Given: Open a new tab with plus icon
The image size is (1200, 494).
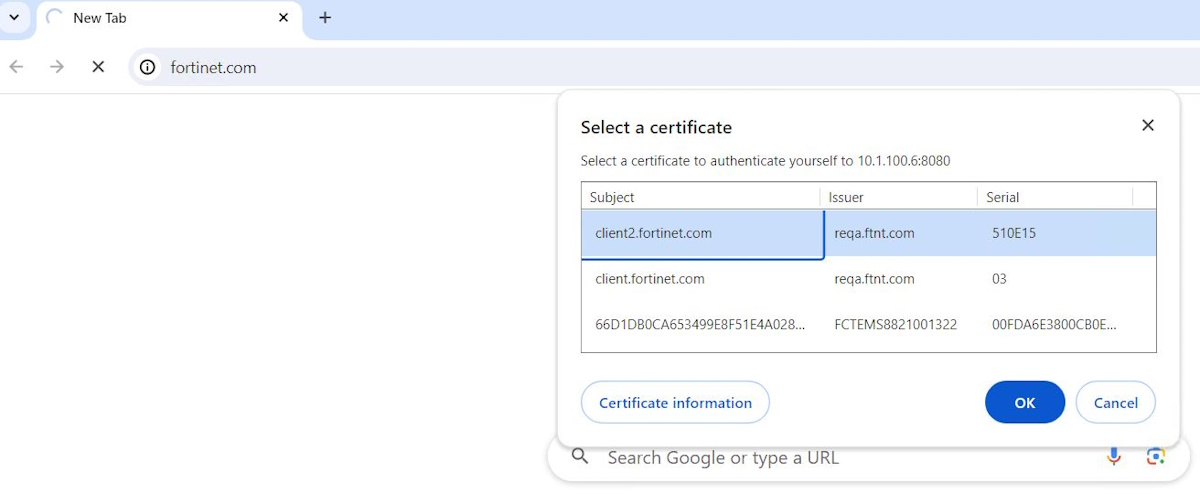Looking at the screenshot, I should click(x=325, y=18).
